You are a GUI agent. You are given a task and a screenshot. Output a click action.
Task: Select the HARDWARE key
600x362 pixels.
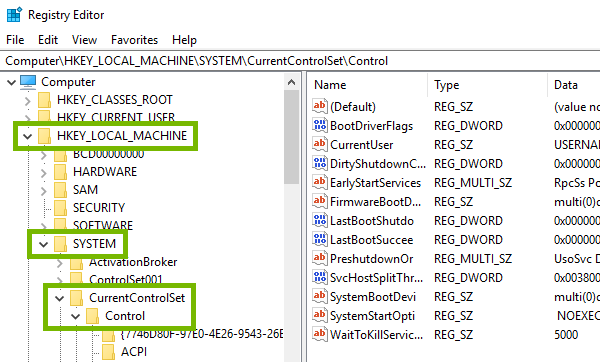click(x=105, y=172)
